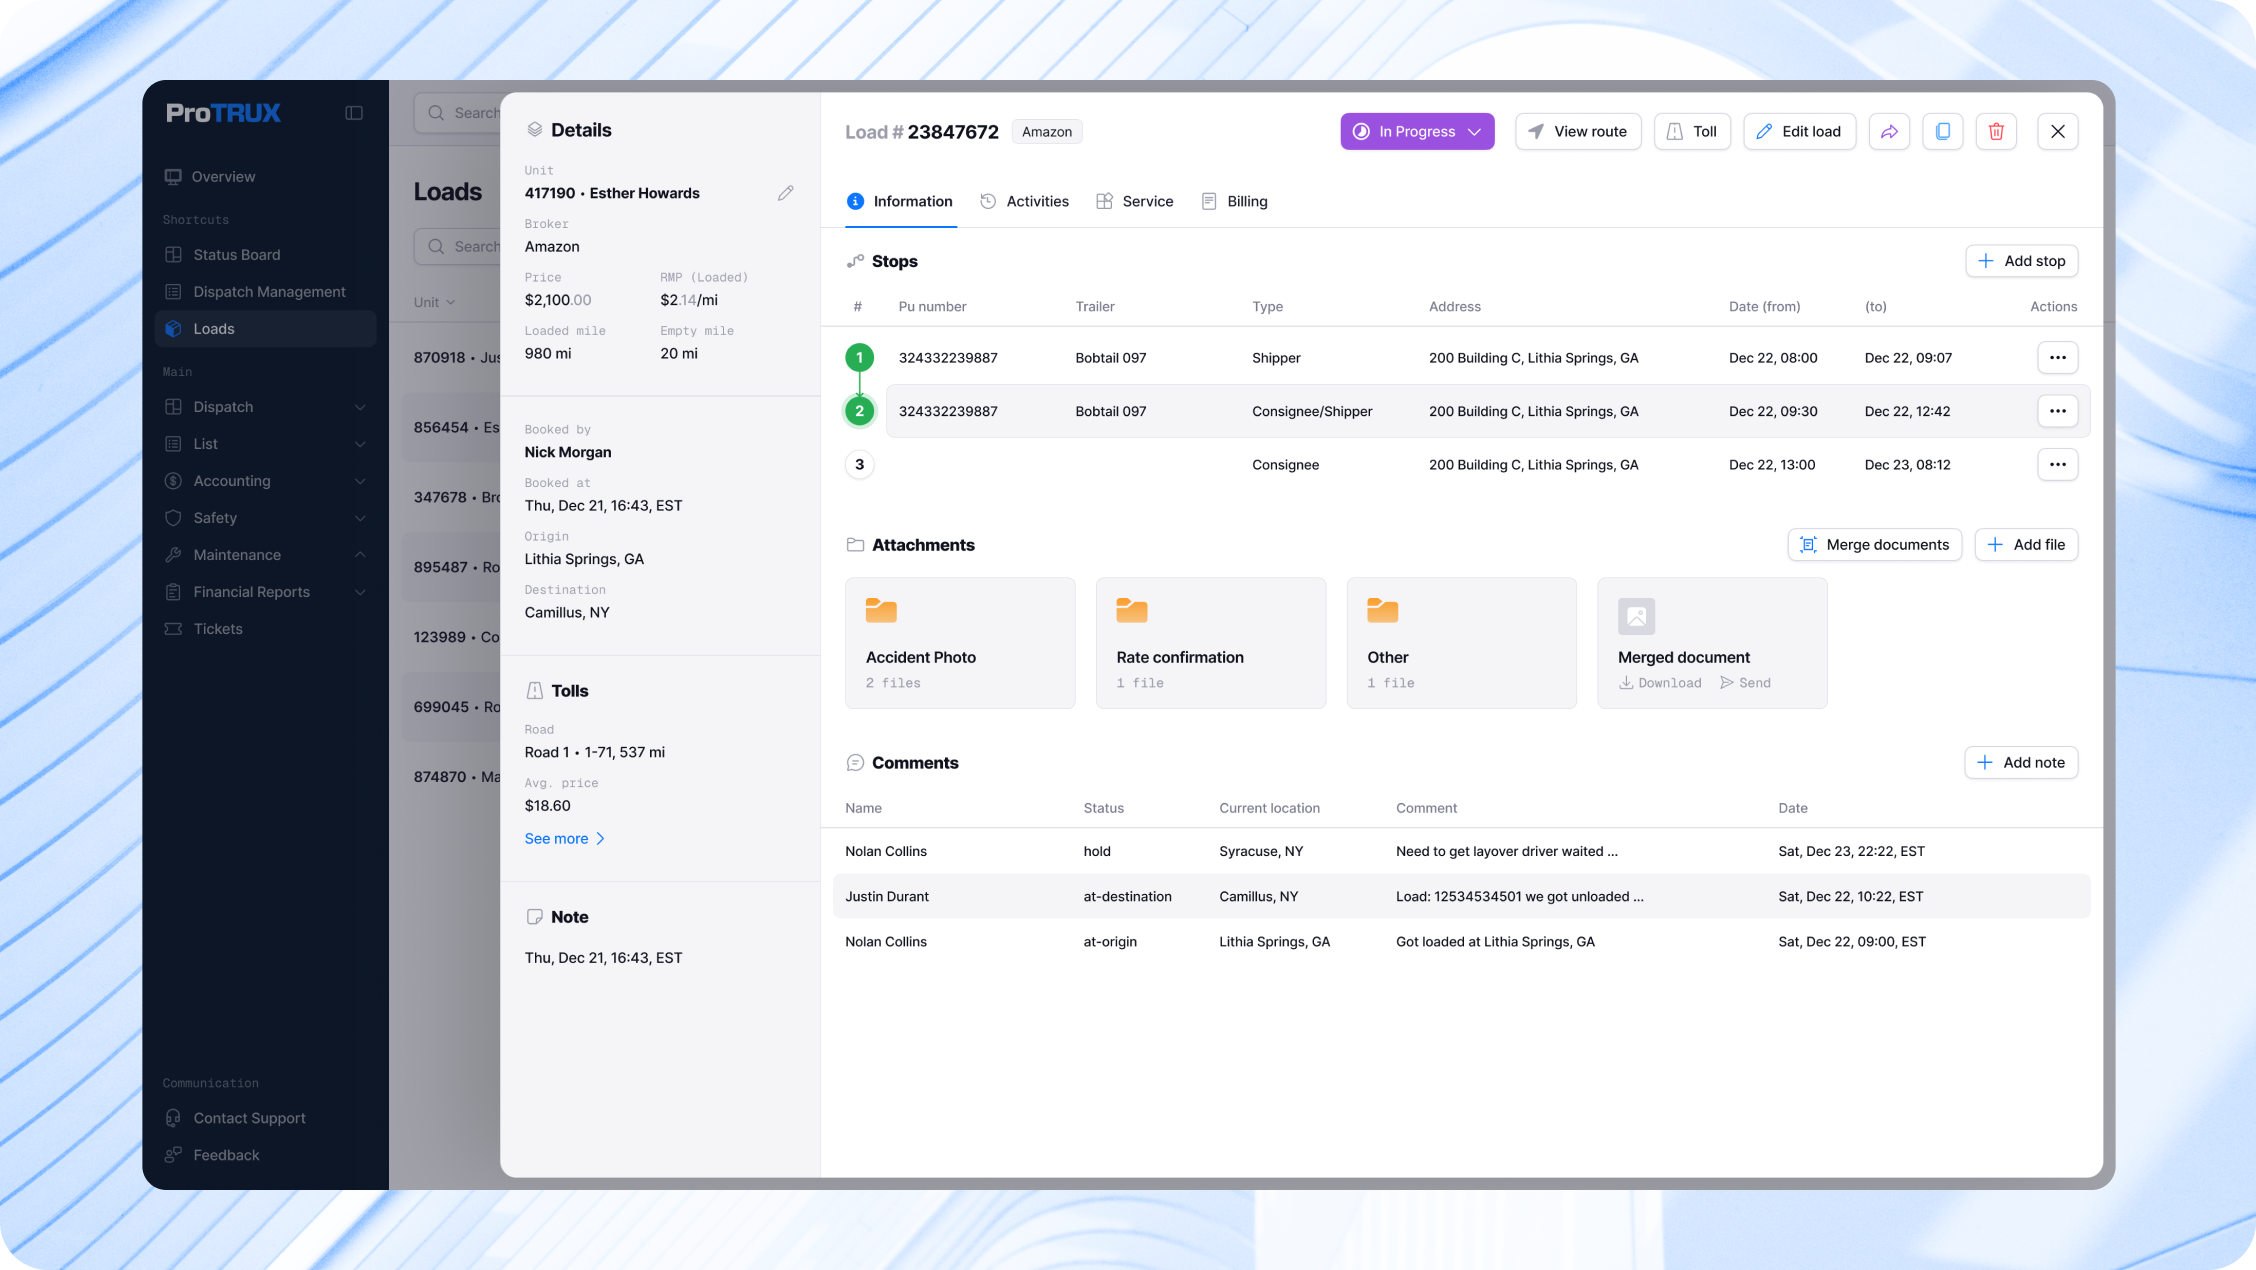Open the Accident Photo folder
Image resolution: width=2256 pixels, height=1270 pixels.
960,643
